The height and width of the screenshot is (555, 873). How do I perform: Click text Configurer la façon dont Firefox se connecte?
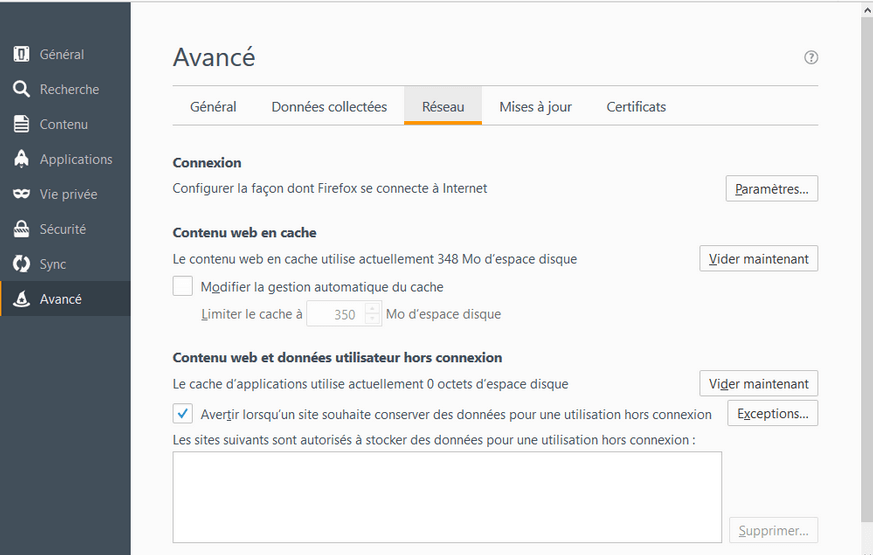pos(330,189)
